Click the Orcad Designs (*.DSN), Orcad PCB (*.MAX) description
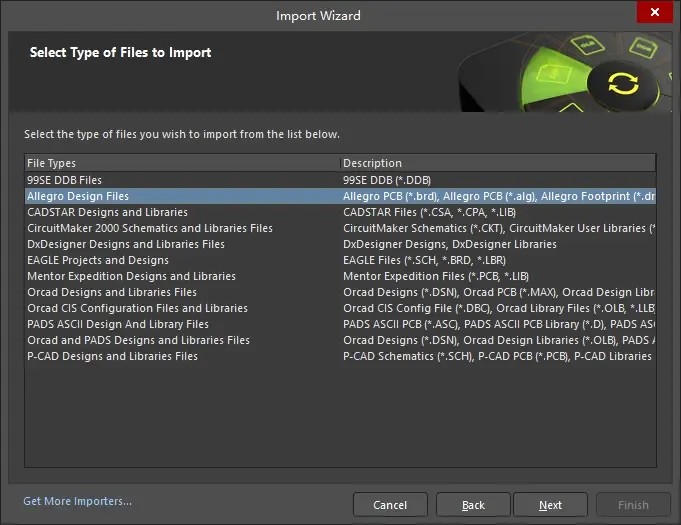This screenshot has height=525, width=681. pyautogui.click(x=499, y=292)
